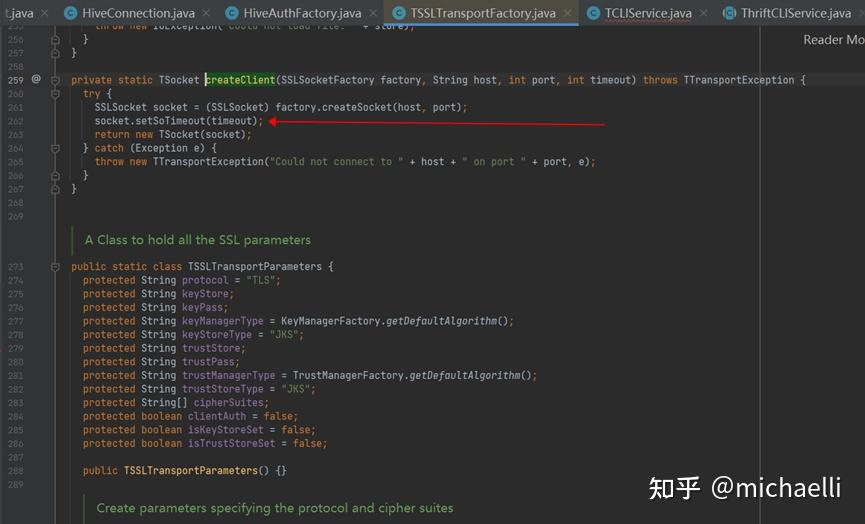Click line number 262 in the gutter
The image size is (865, 524).
(x=15, y=121)
